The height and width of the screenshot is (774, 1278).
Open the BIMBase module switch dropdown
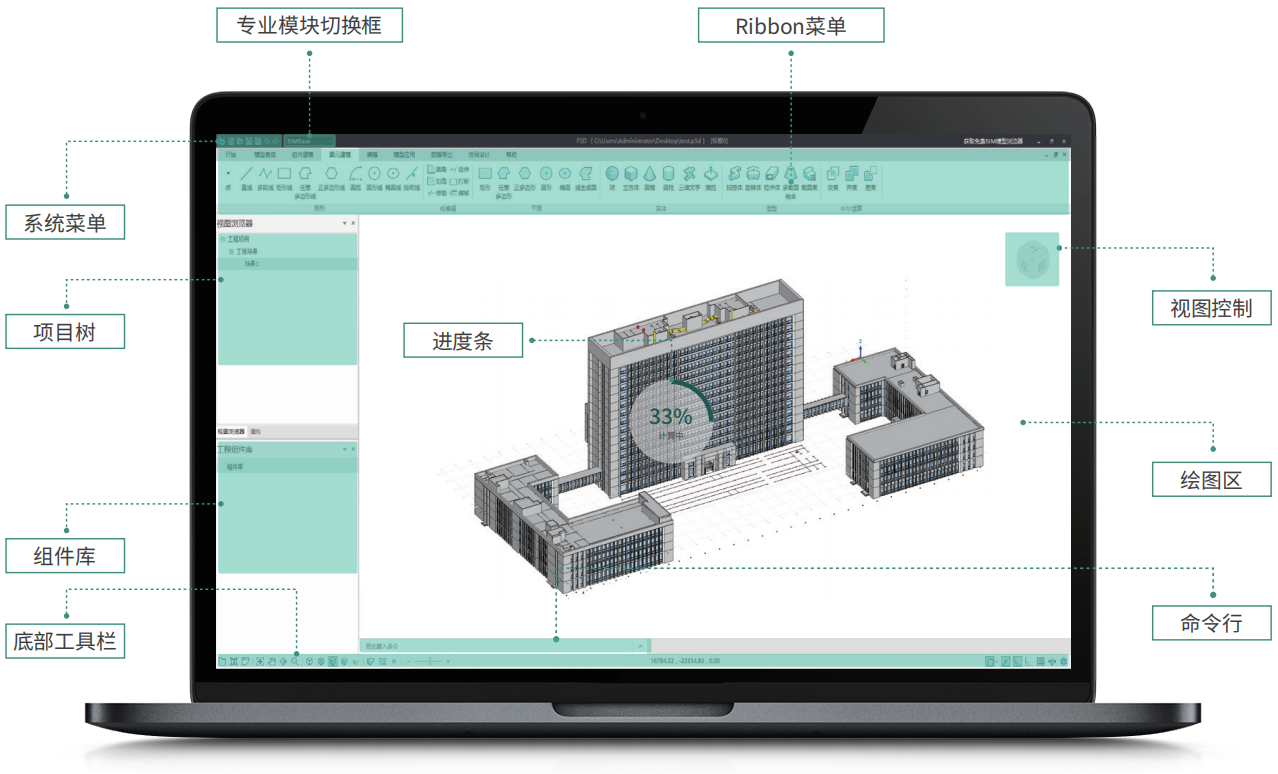309,141
